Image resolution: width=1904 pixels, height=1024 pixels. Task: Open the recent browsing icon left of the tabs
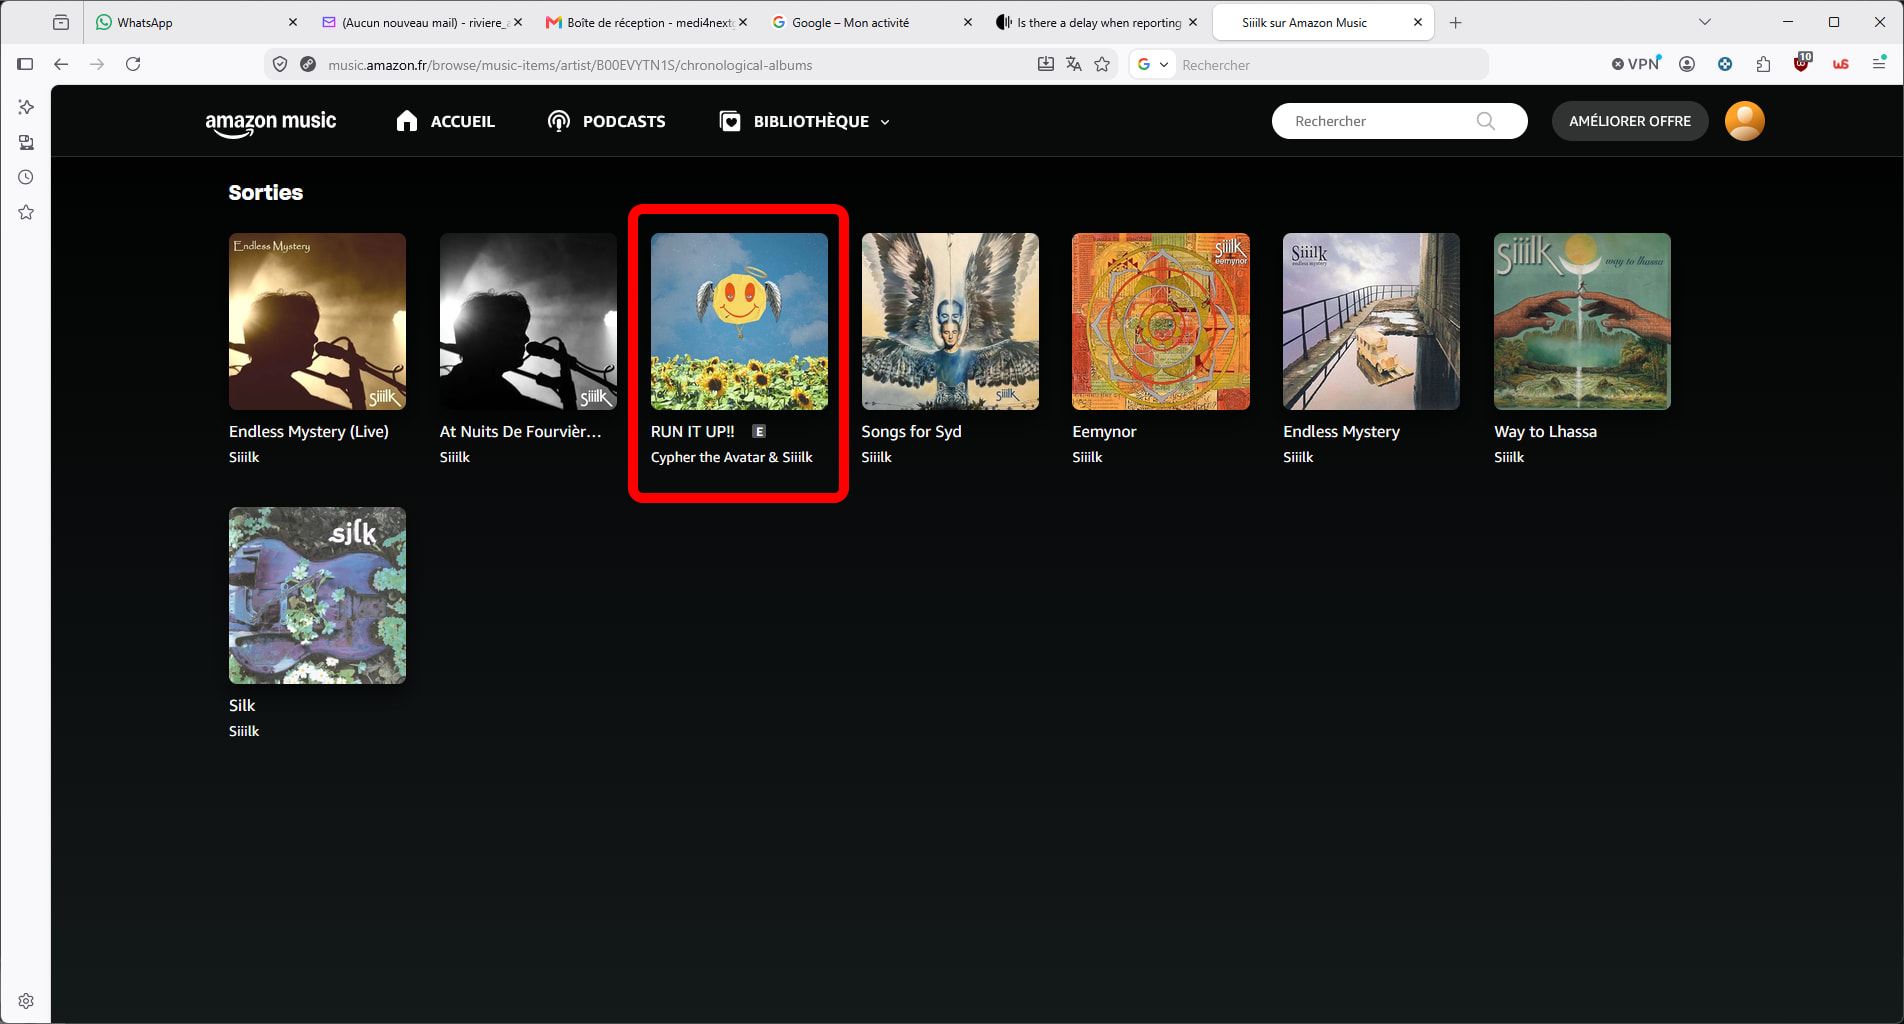61,22
